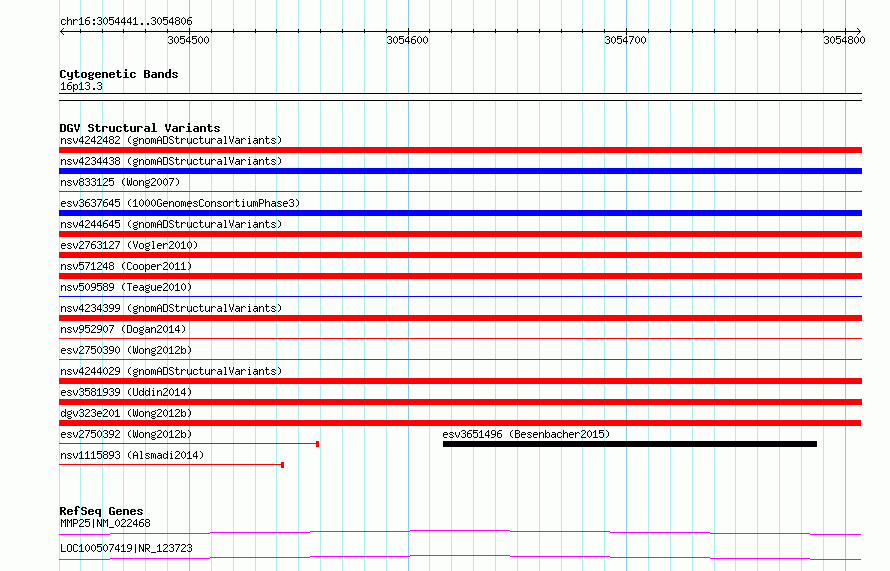Click the 3054600 ruler position
This screenshot has width=890, height=571.
408,40
